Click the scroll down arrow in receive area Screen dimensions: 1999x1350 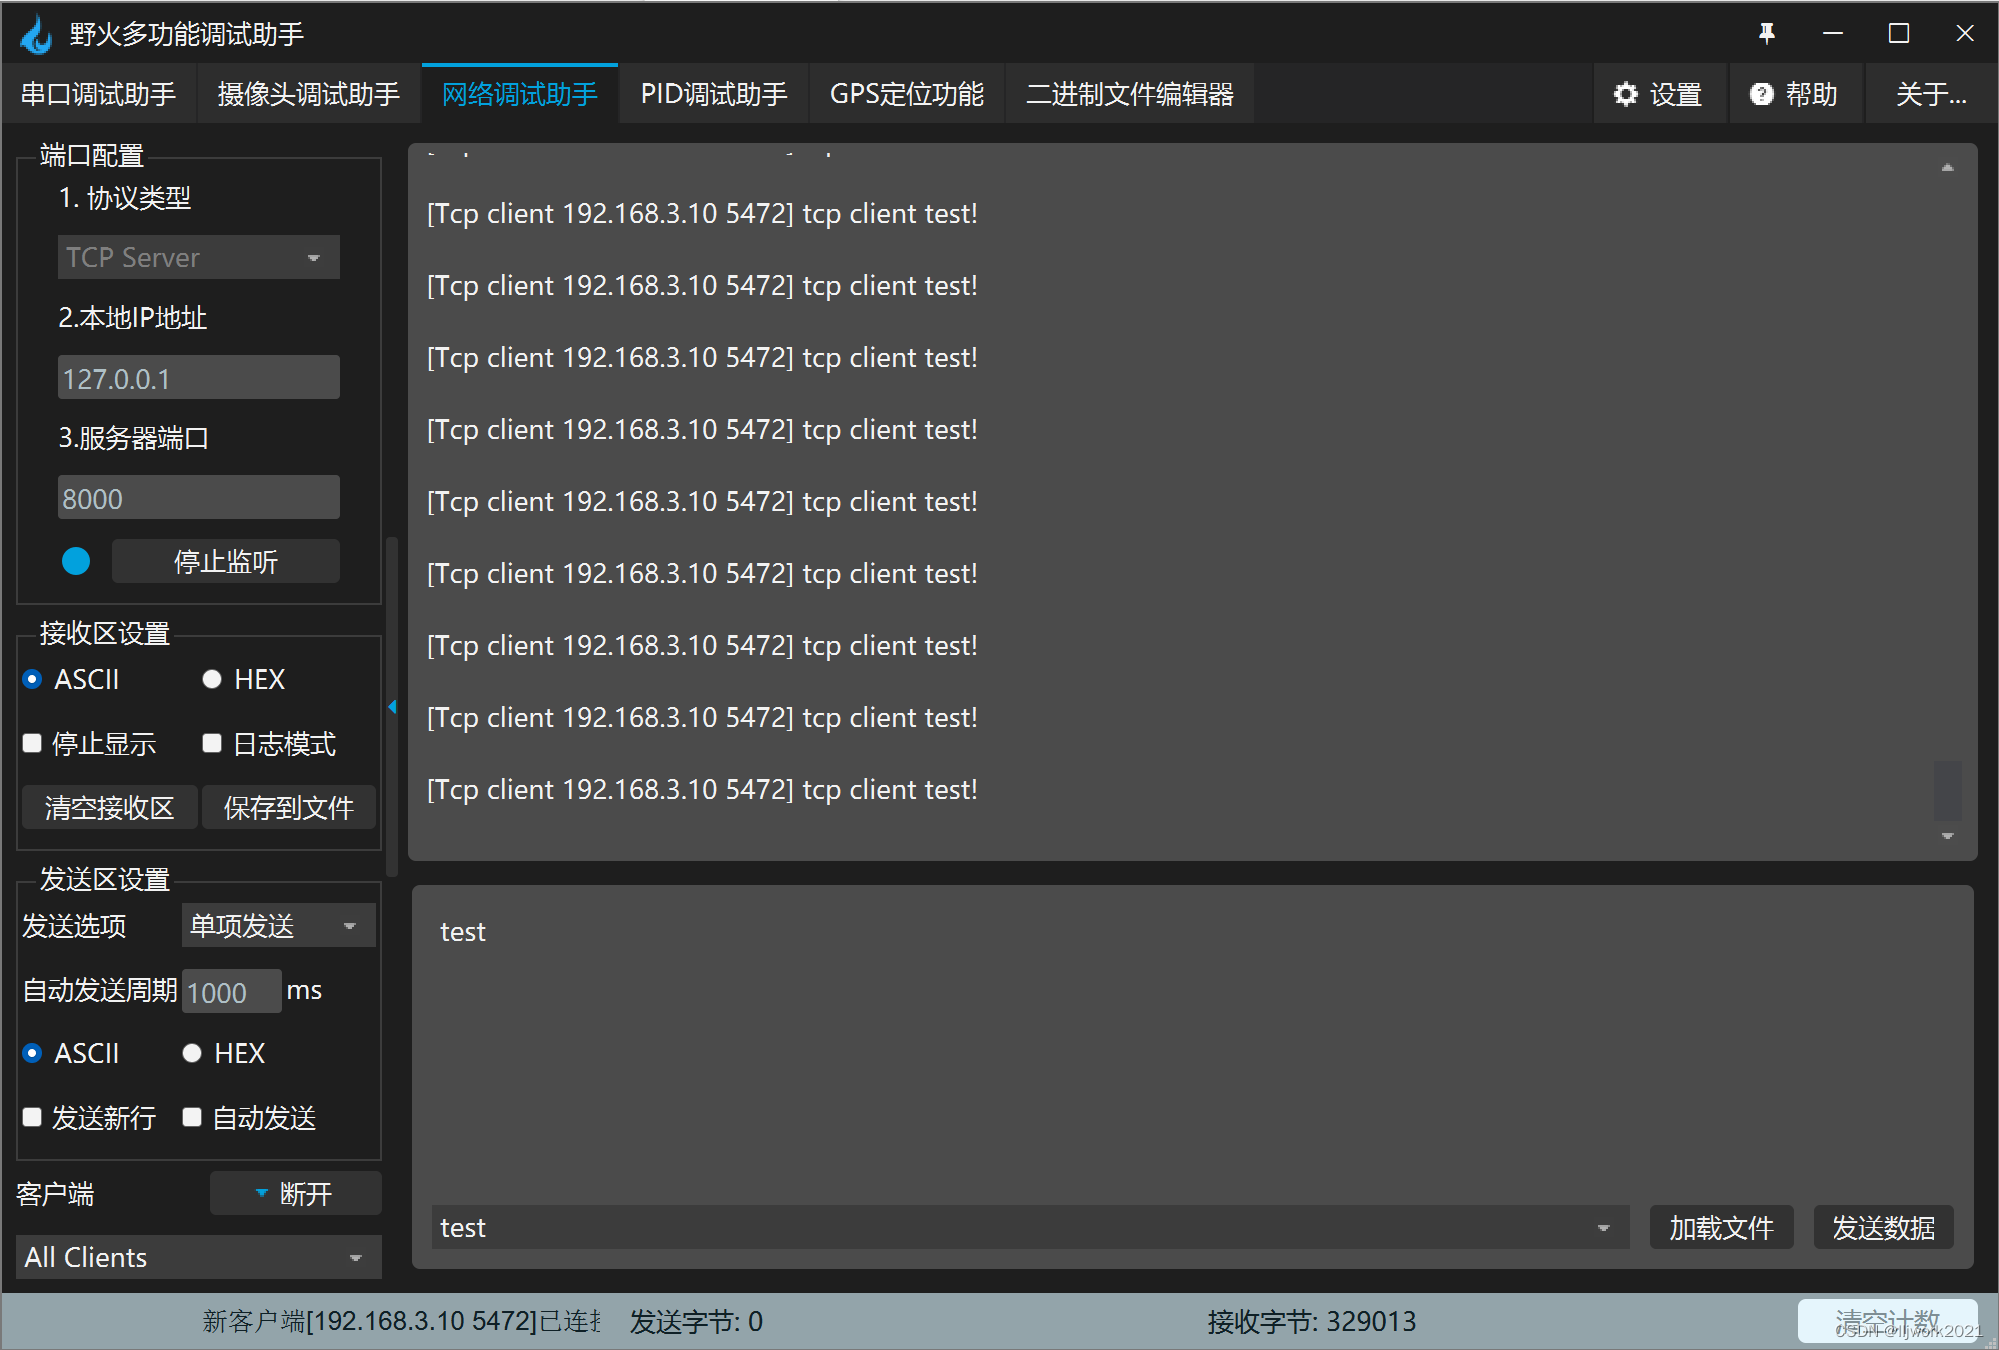(x=1947, y=836)
